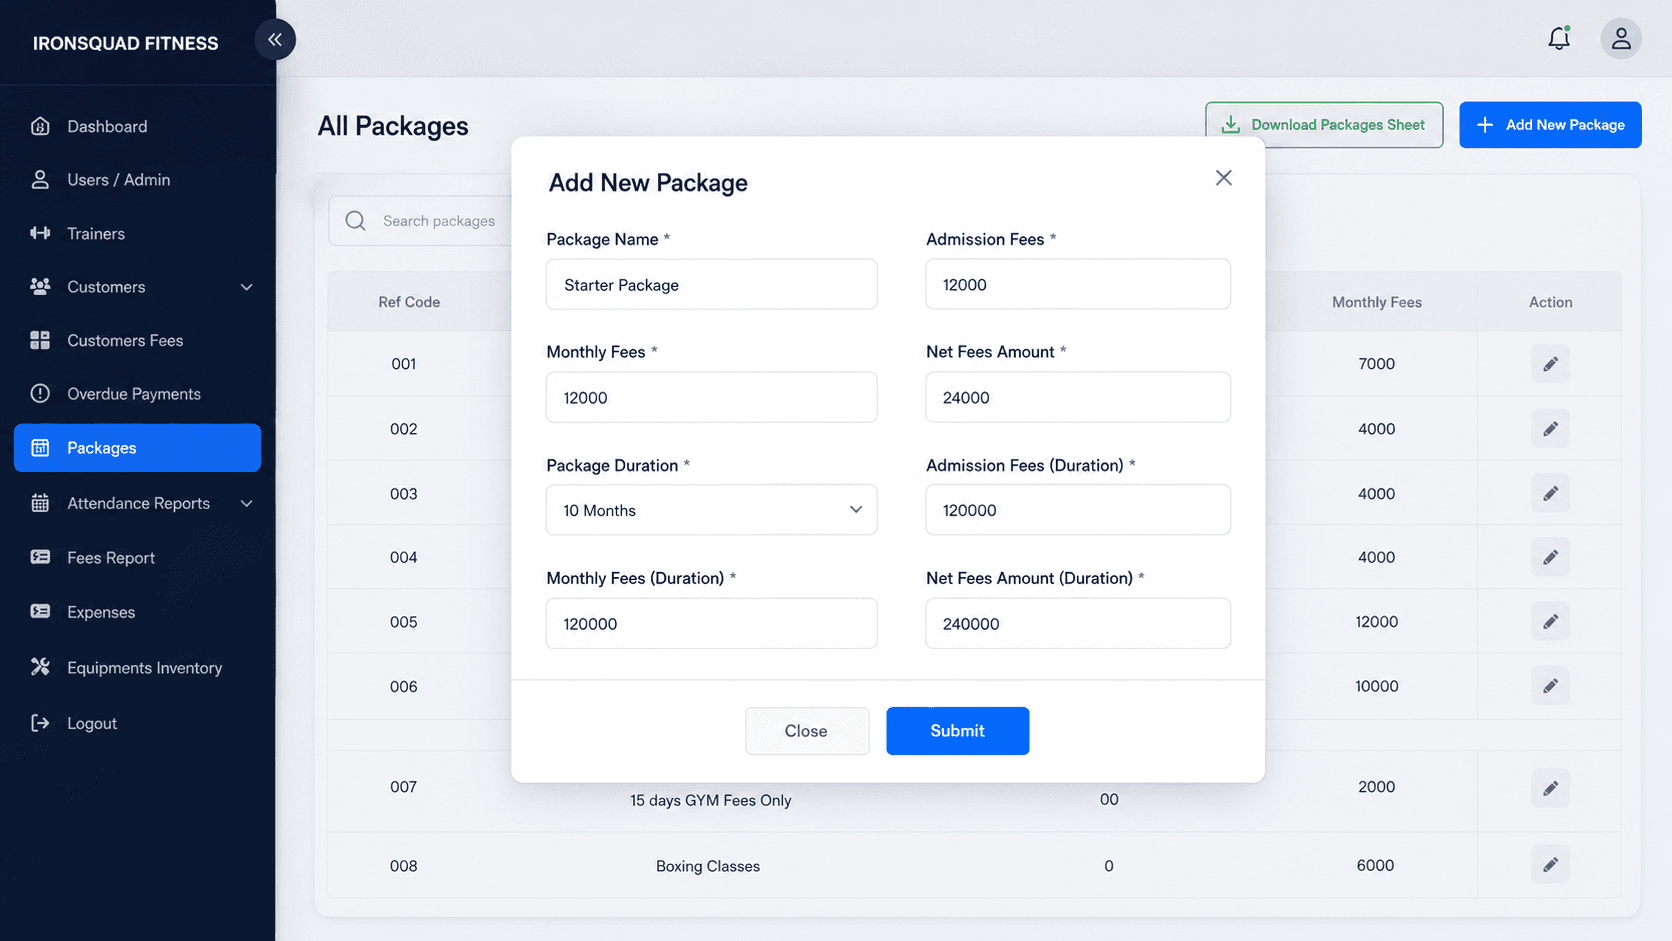Click the search magnifier icon
This screenshot has height=941, width=1672.
(x=355, y=221)
